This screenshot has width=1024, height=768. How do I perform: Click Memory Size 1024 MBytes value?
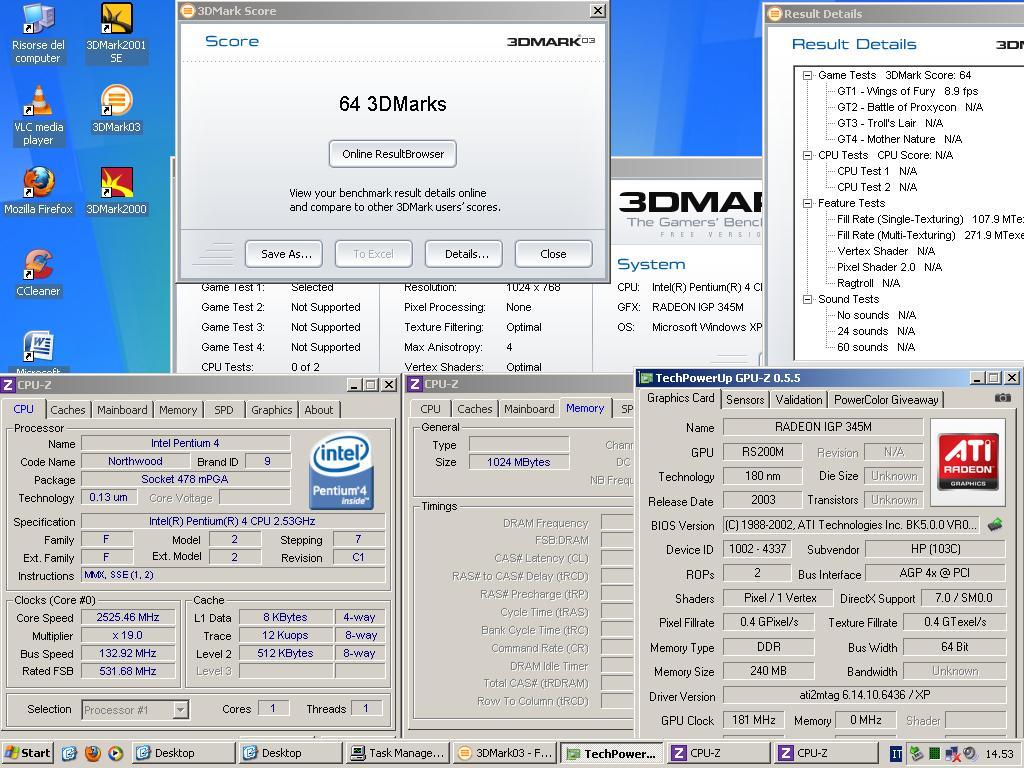point(519,462)
